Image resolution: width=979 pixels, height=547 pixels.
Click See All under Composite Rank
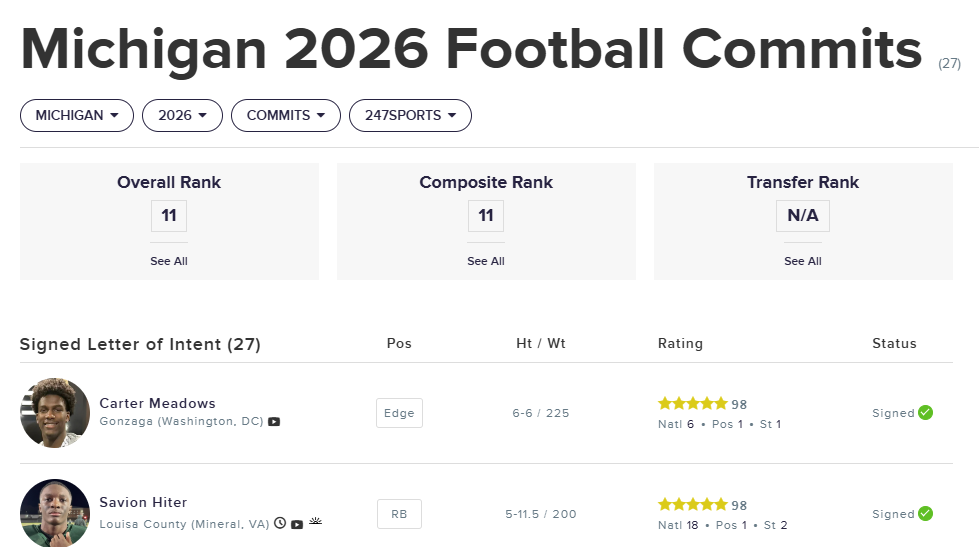point(486,261)
